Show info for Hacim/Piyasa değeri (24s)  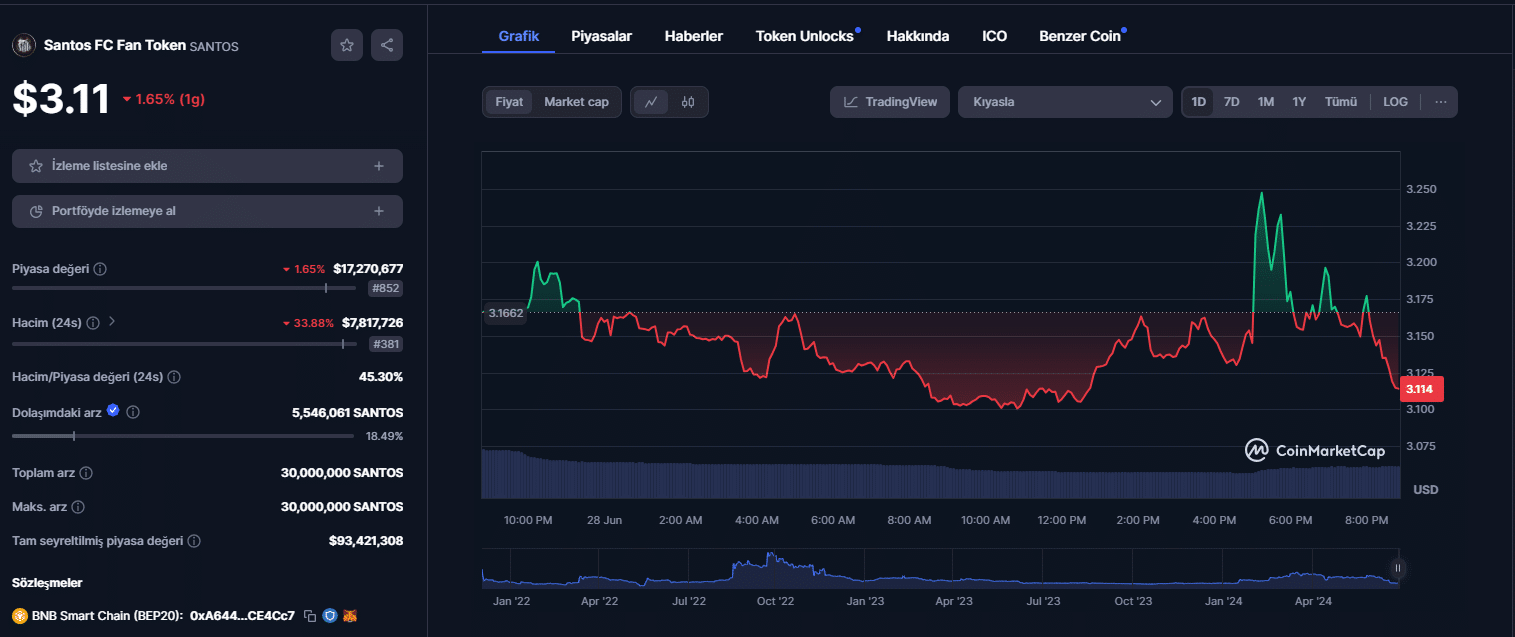pos(174,377)
